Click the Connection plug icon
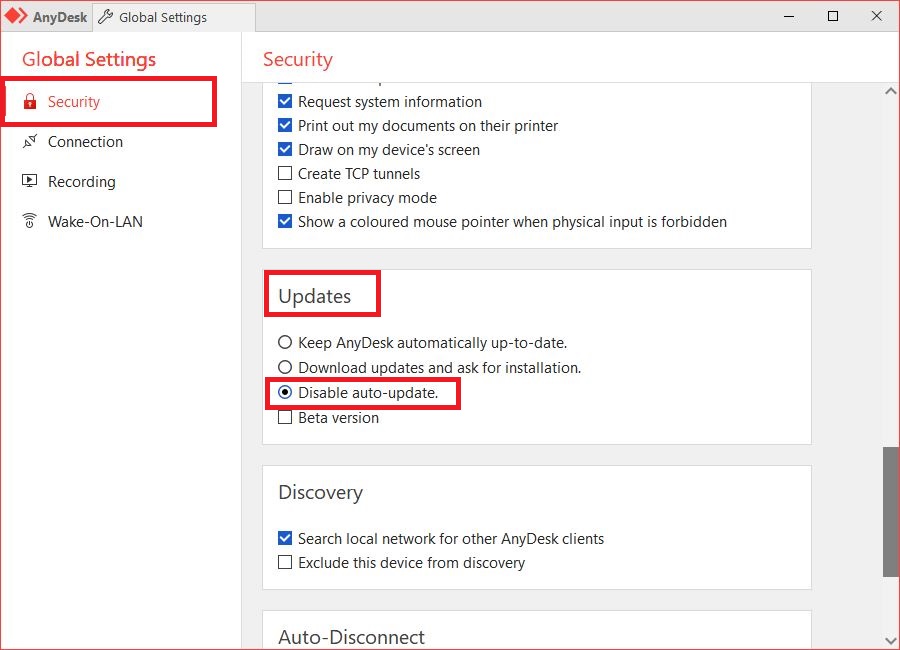The height and width of the screenshot is (650, 900). point(30,141)
